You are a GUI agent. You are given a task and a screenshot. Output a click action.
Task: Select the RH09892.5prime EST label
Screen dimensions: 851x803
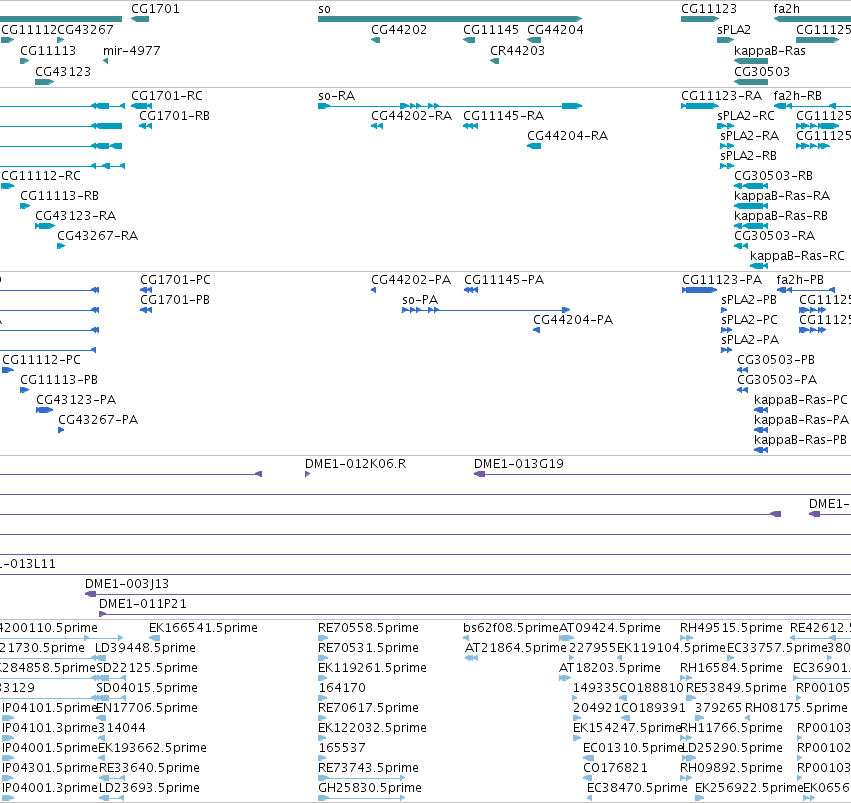pos(732,768)
